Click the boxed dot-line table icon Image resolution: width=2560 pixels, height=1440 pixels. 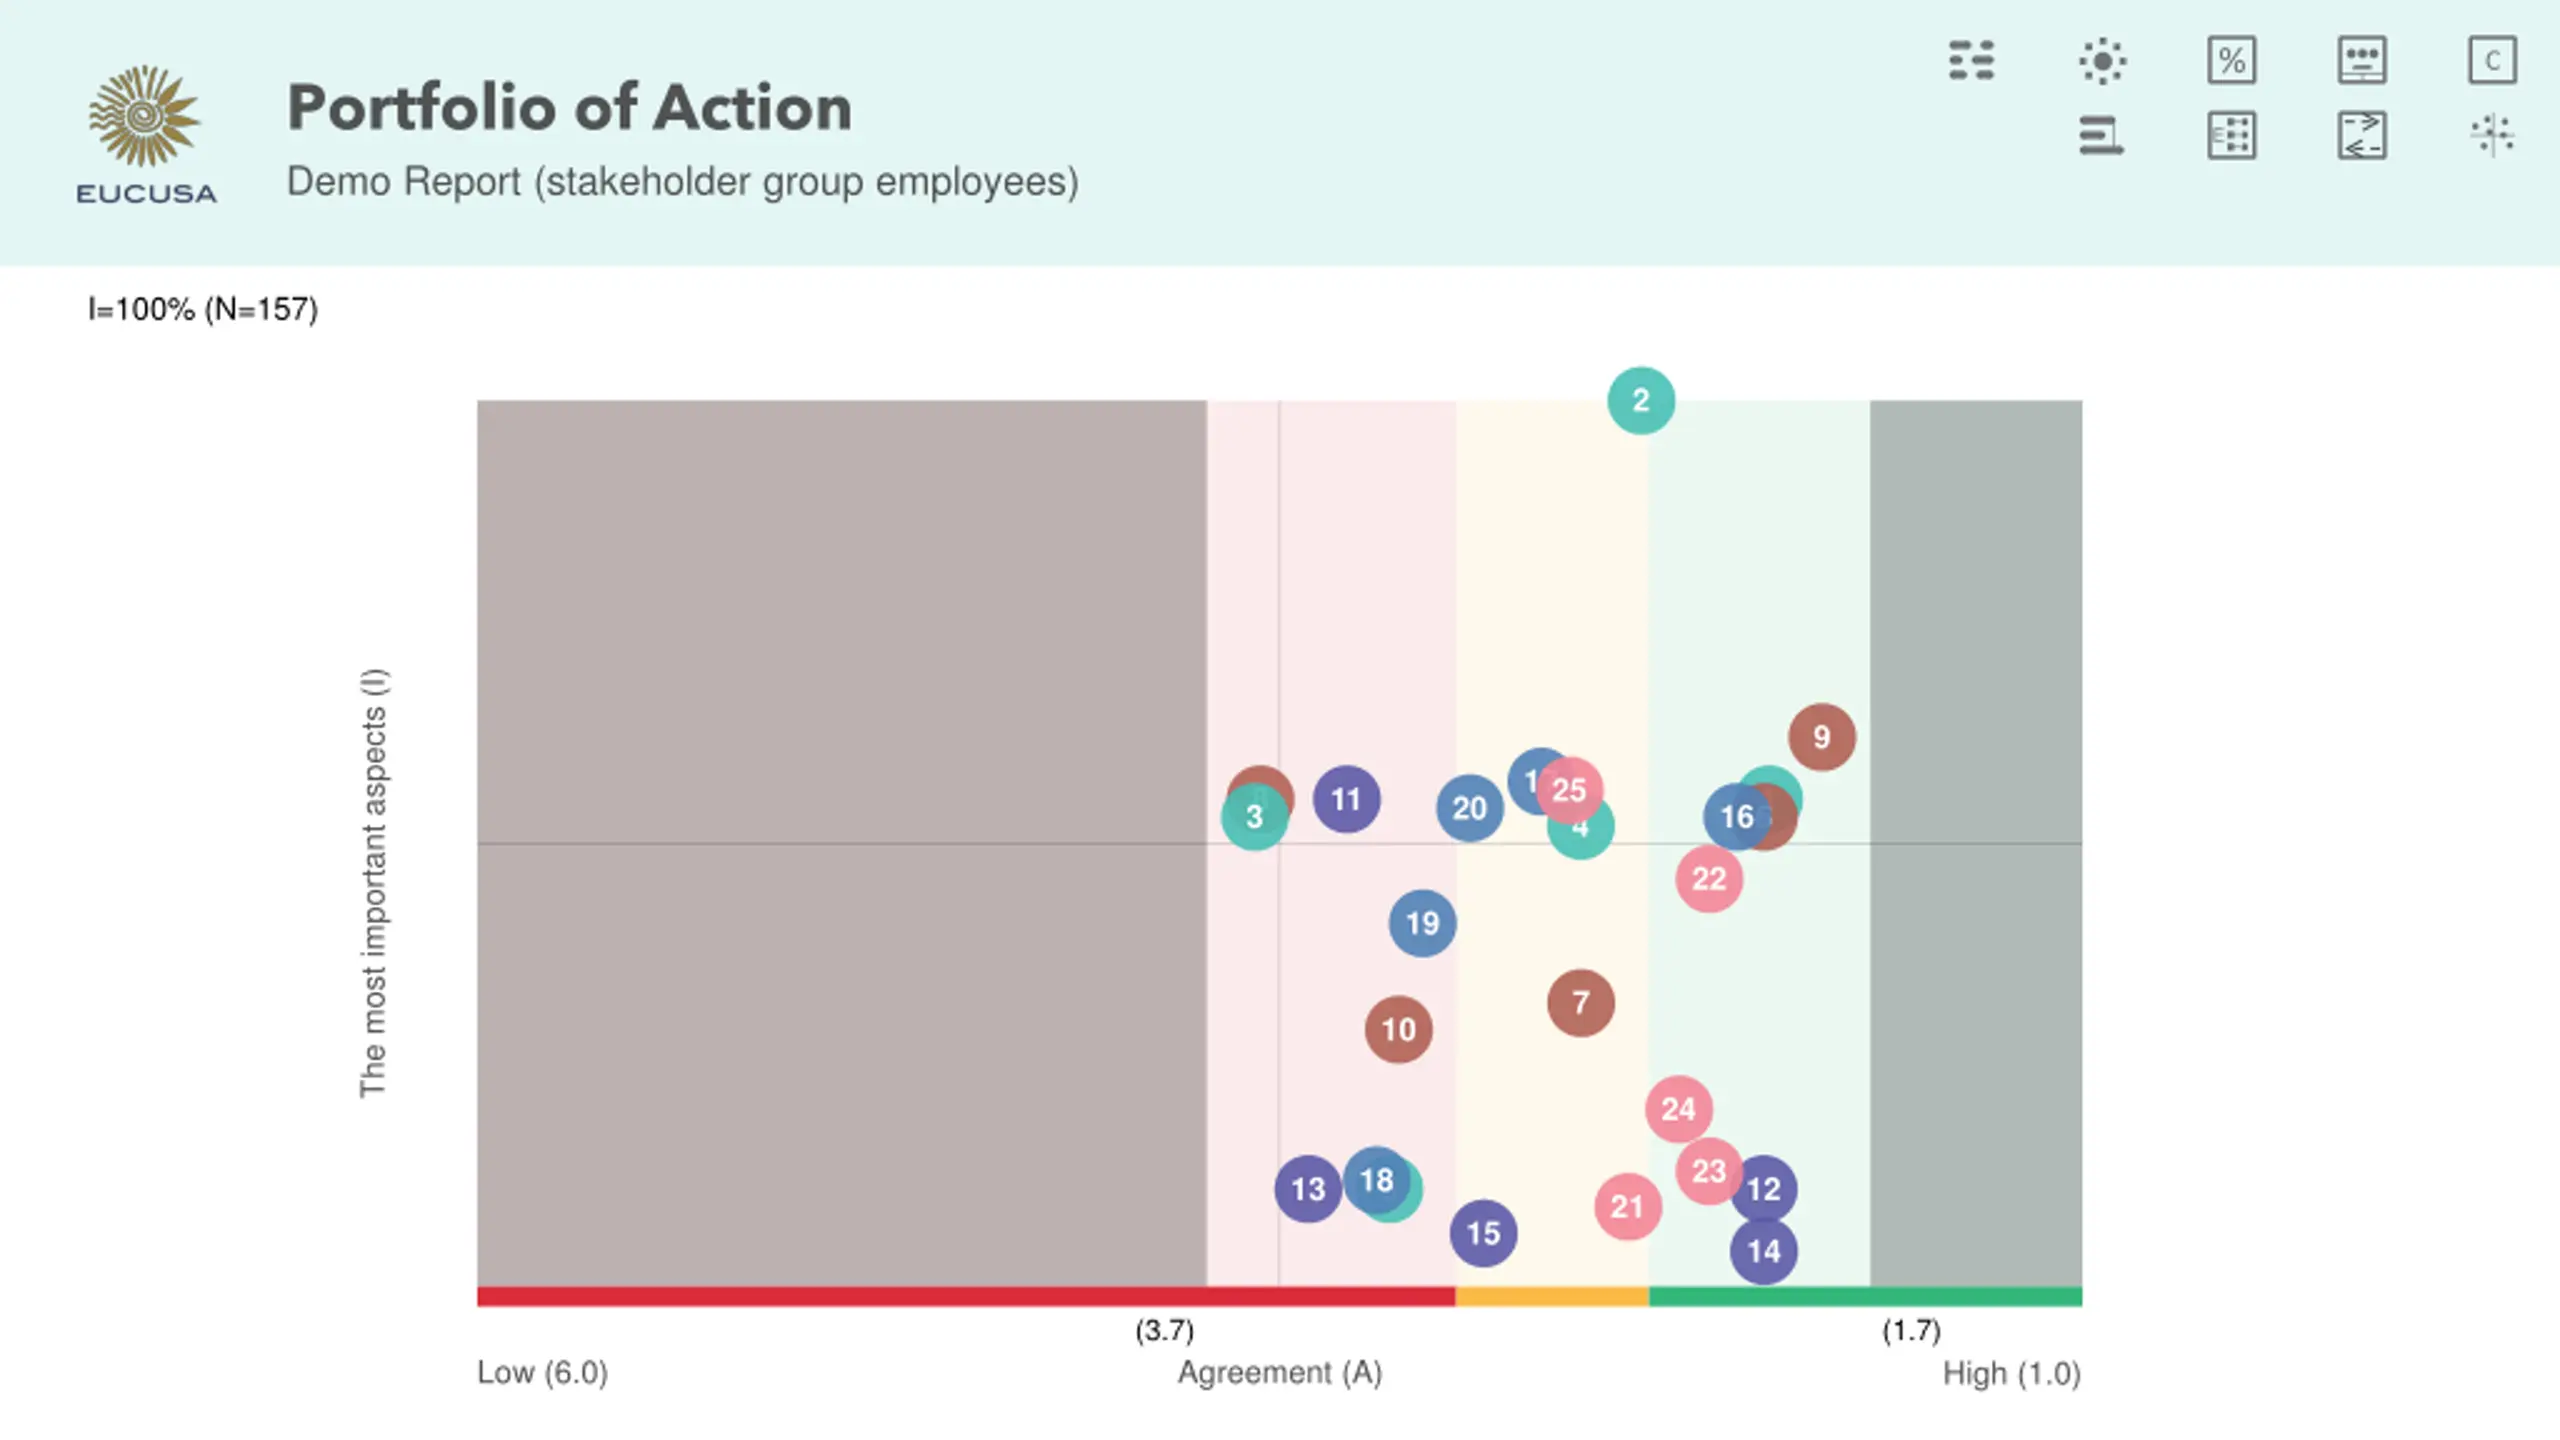pos(2231,135)
